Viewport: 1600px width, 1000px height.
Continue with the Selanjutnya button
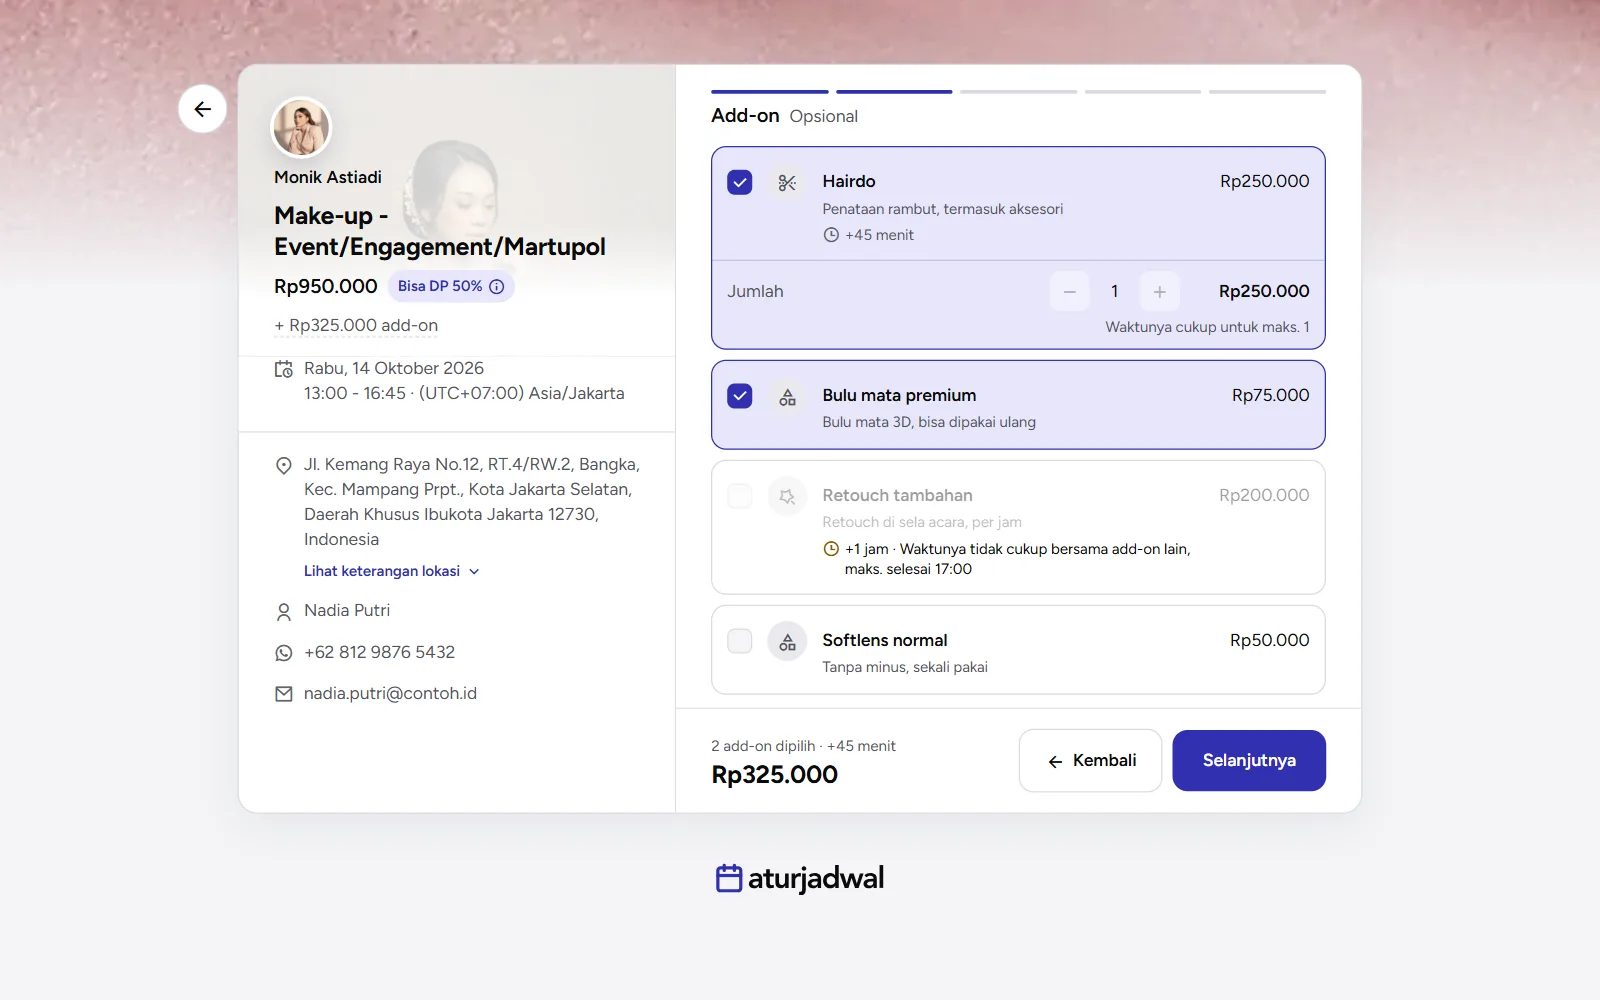(1249, 761)
